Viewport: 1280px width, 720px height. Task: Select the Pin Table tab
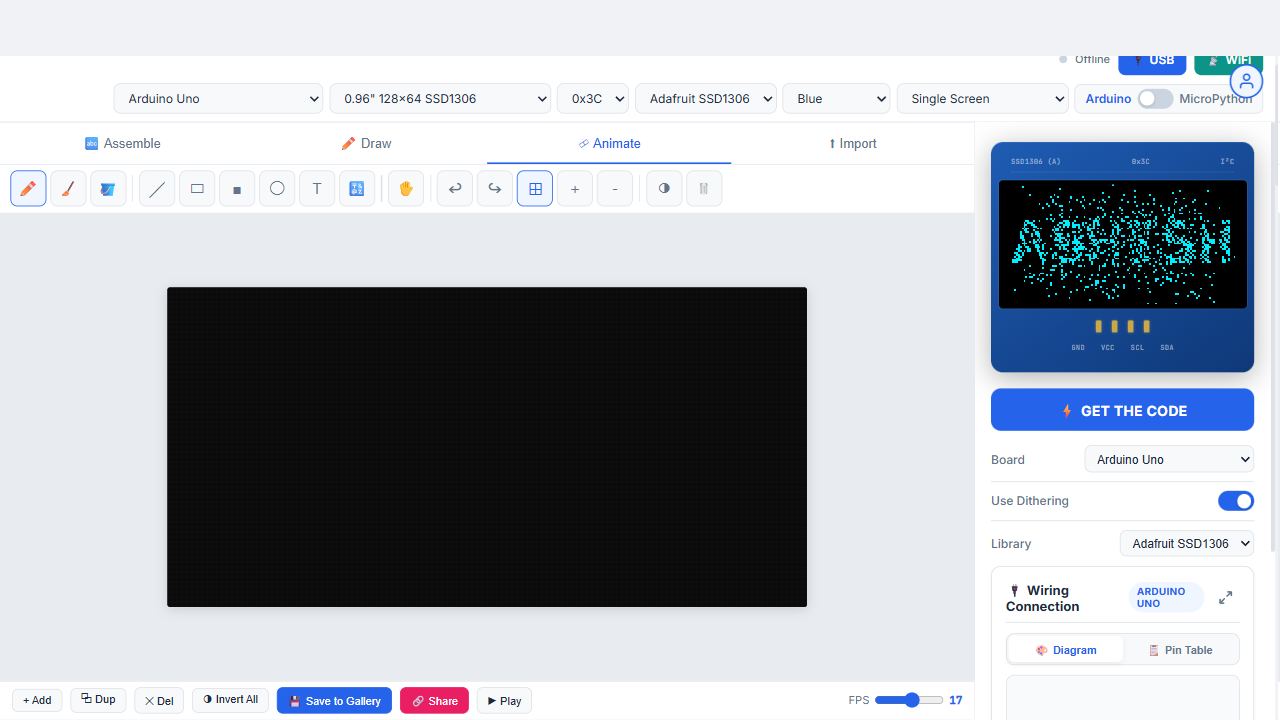tap(1181, 650)
